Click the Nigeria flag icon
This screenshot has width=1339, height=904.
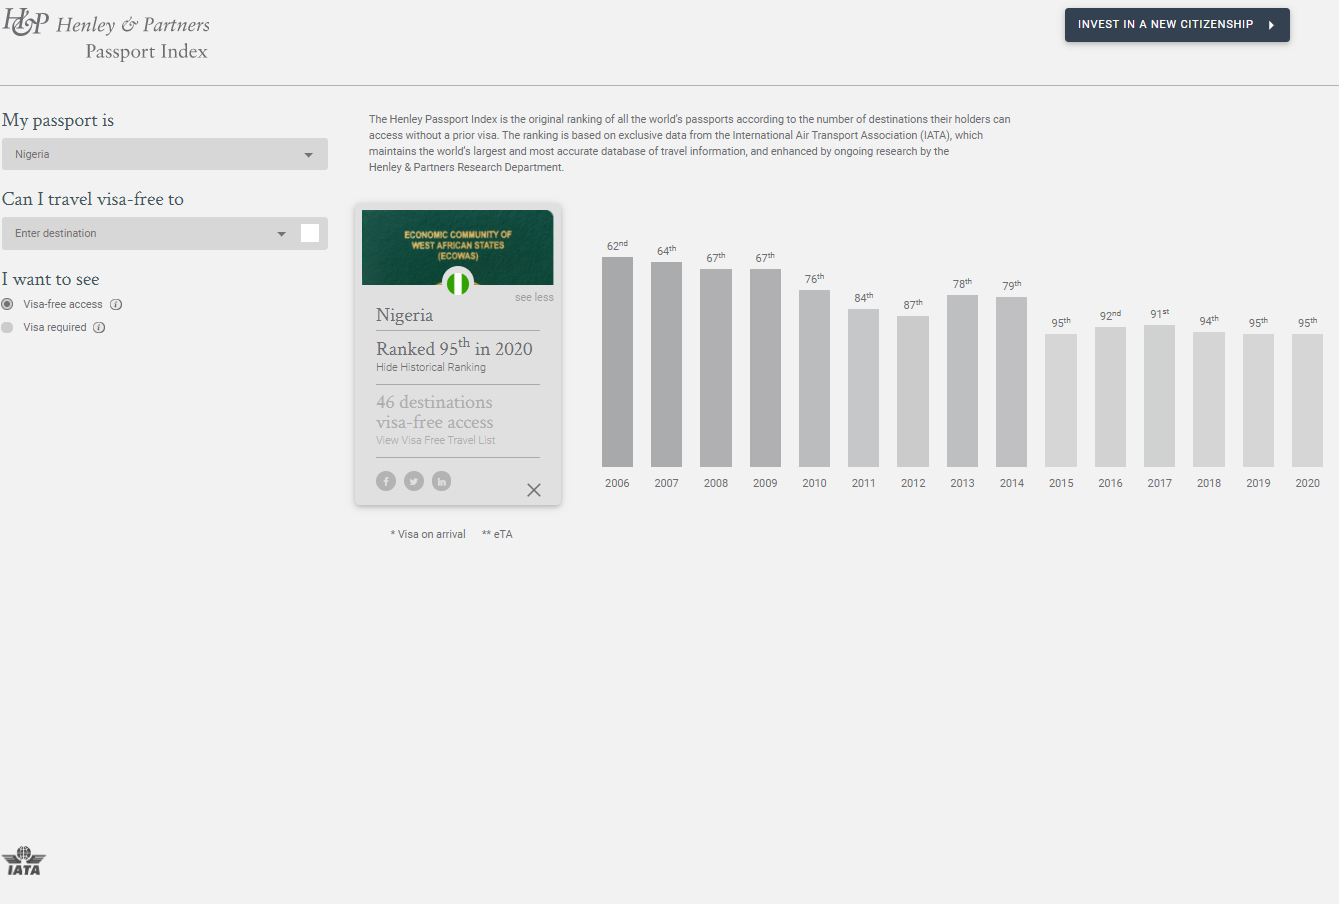click(458, 283)
